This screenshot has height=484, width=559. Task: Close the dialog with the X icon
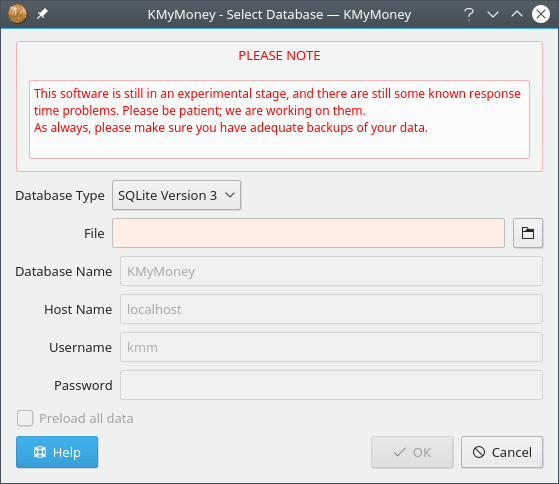[541, 14]
